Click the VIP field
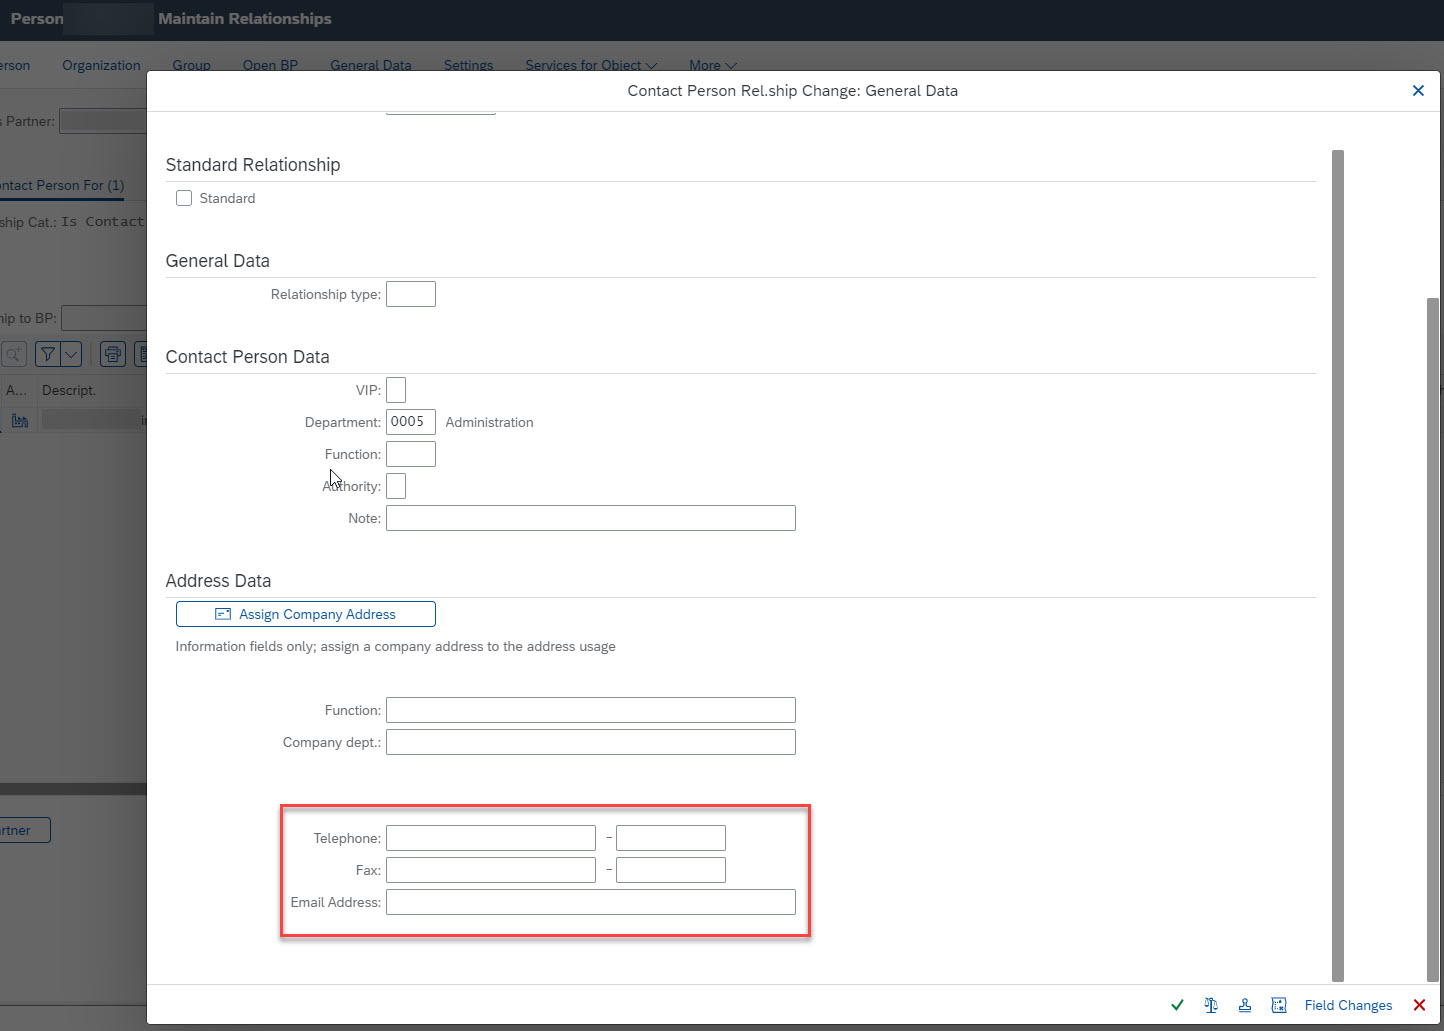 [x=396, y=390]
